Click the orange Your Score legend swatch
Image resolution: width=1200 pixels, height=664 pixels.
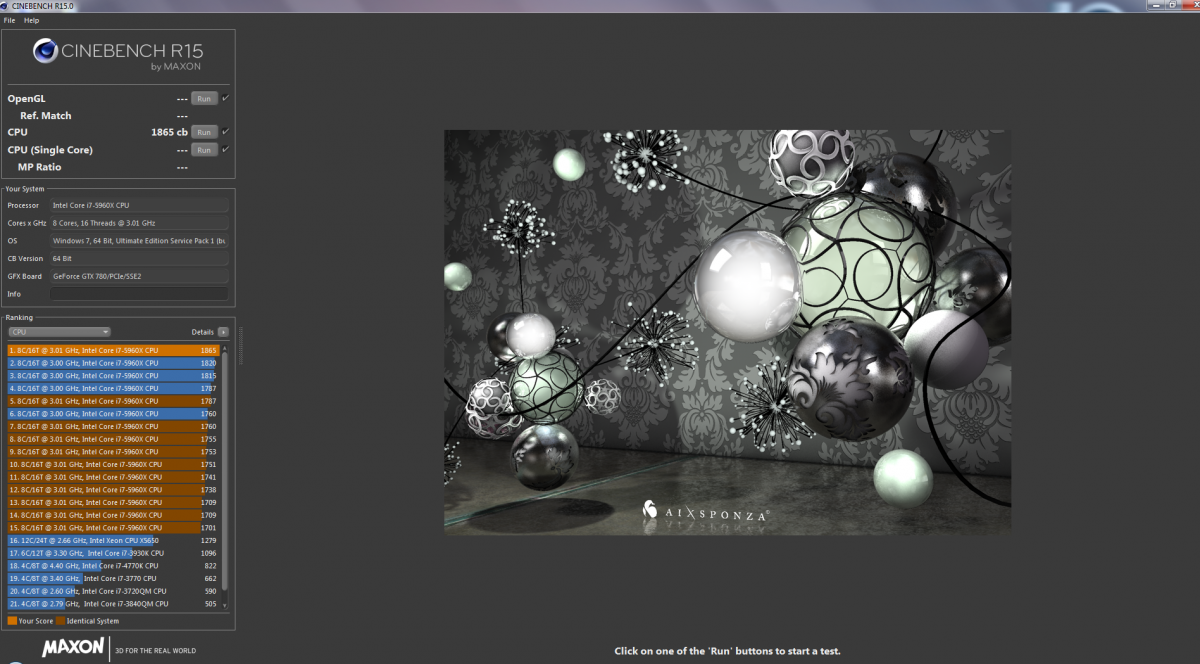point(12,621)
